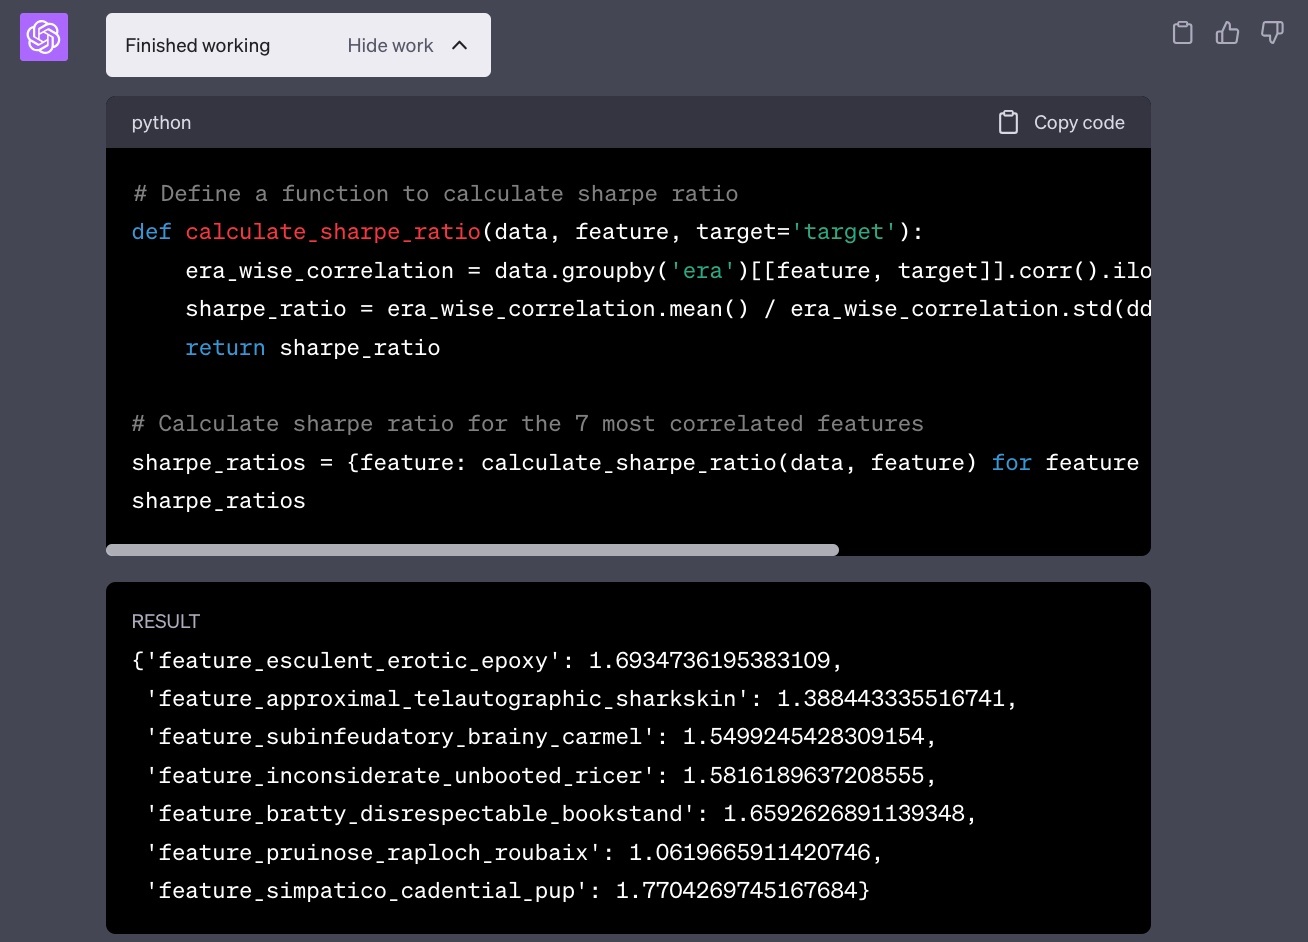Viewport: 1308px width, 942px height.
Task: Click the final standalone sharpe_ratios line
Action: tap(218, 500)
